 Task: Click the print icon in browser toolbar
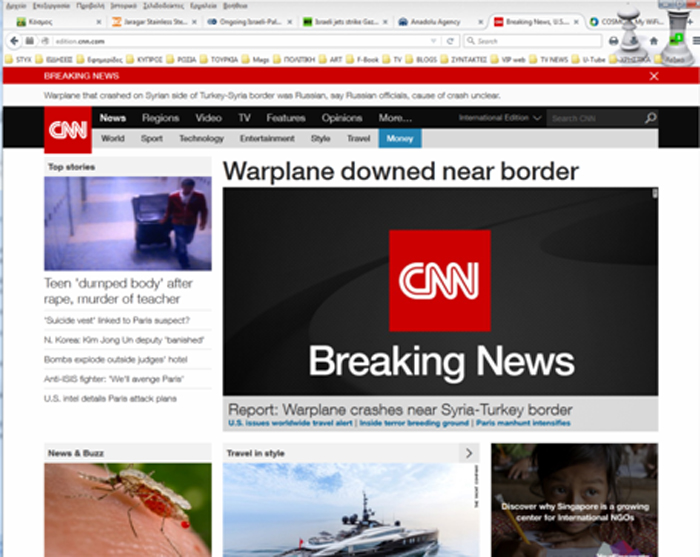[x=613, y=41]
